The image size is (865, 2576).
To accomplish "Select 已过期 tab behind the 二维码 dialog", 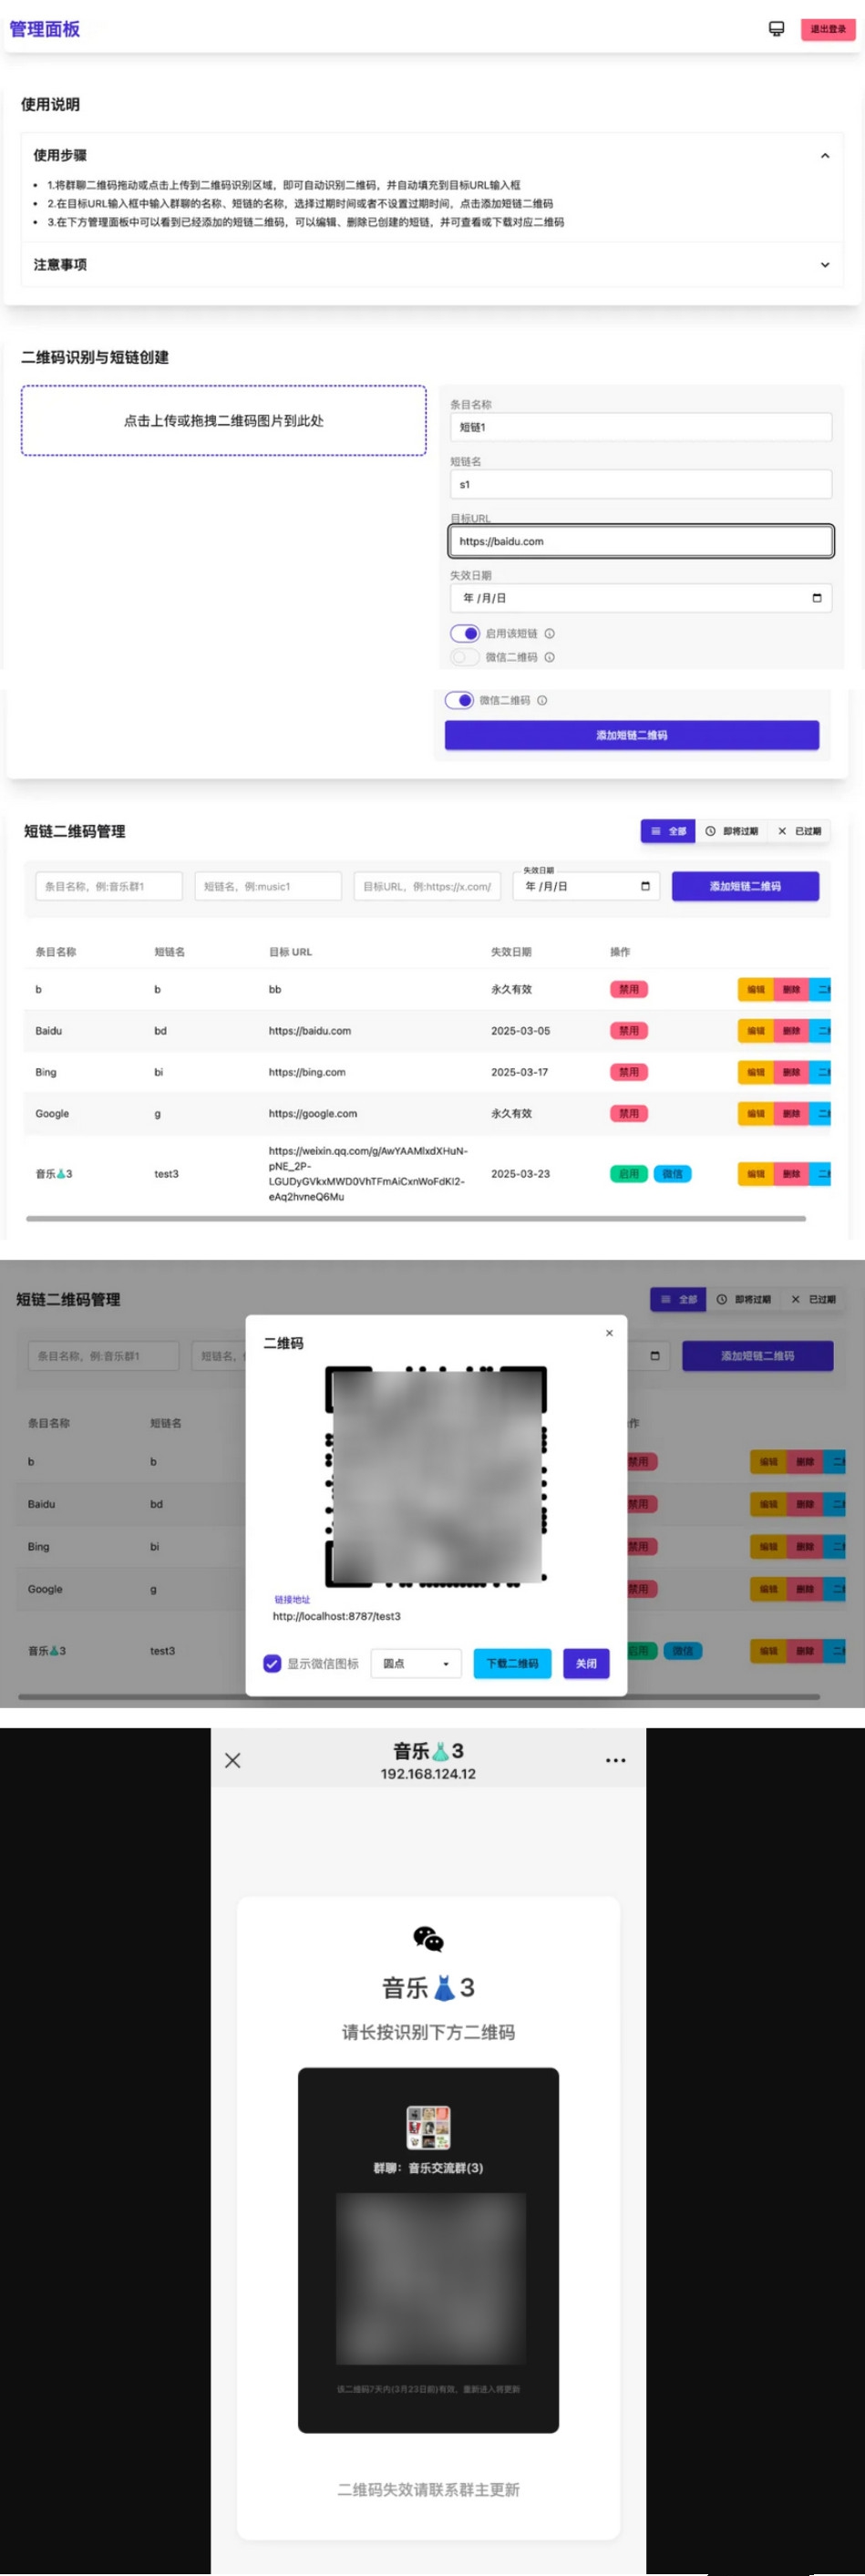I will [x=812, y=1299].
